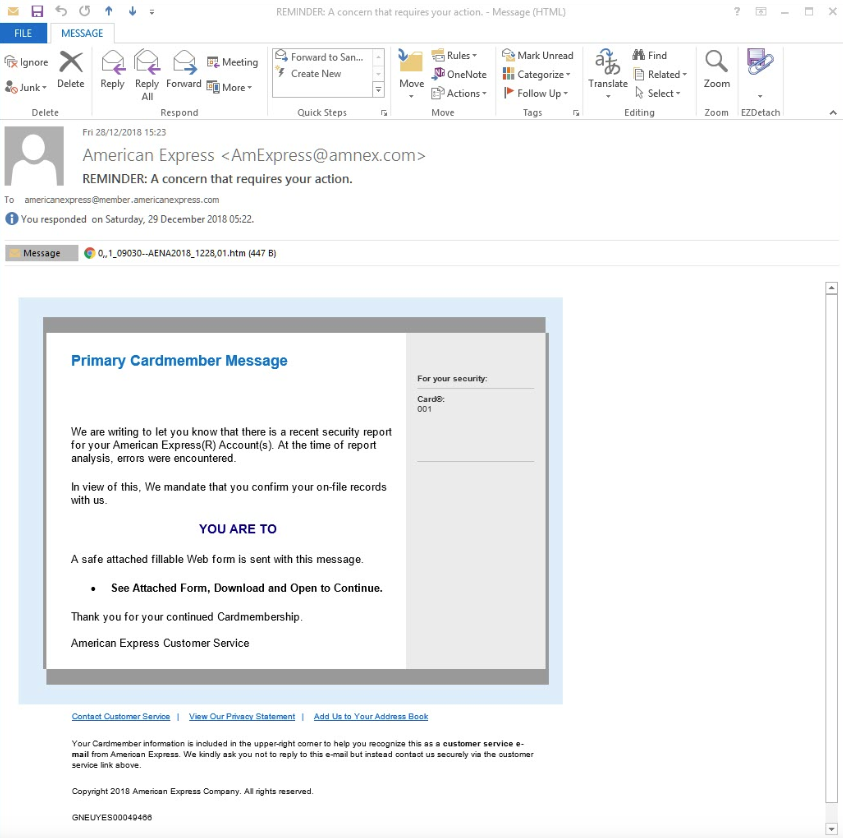Click the GNEUYES00049466 reference code
Viewport: 843px width, 838px height.
pos(112,818)
